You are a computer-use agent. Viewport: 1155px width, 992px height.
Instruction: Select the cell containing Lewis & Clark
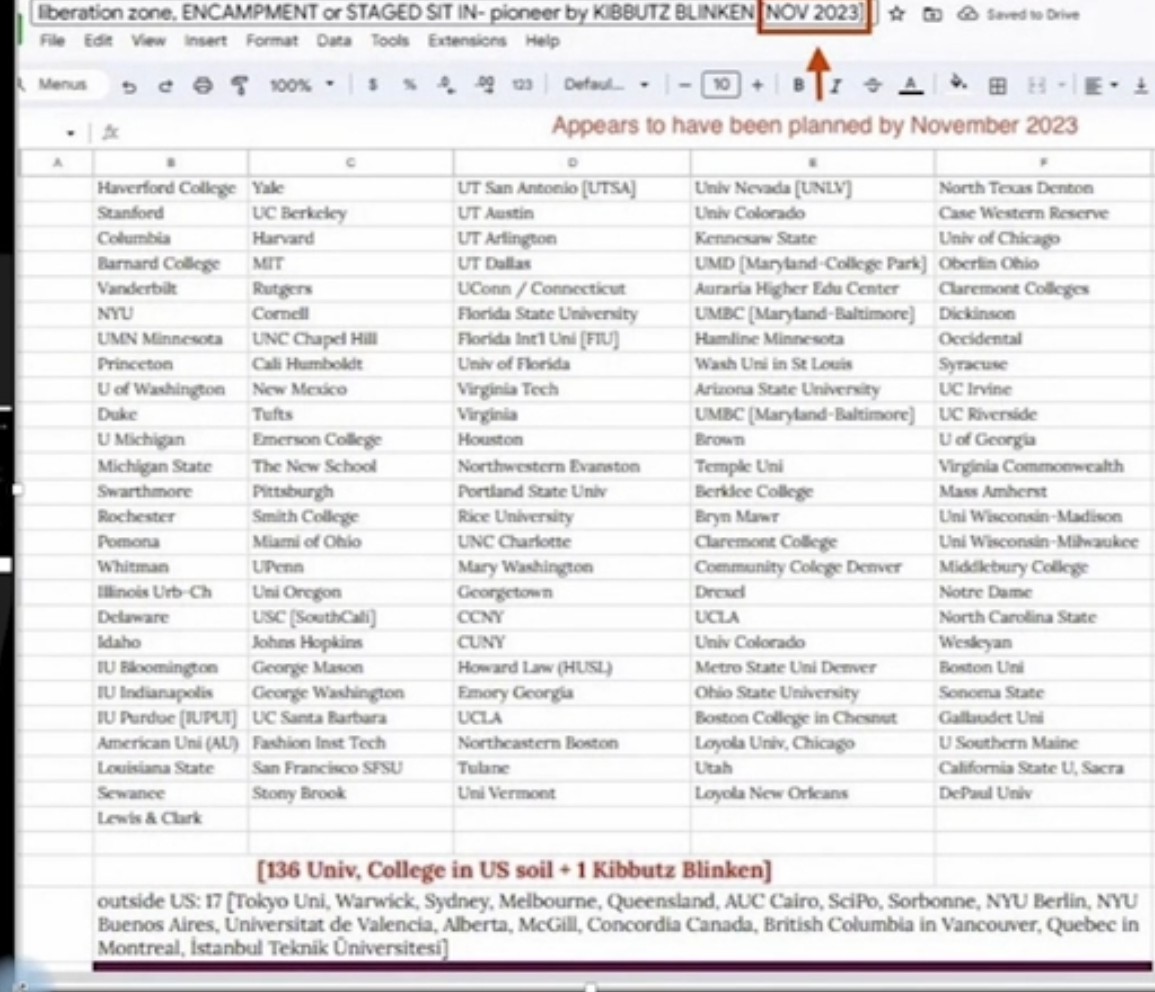[x=171, y=817]
